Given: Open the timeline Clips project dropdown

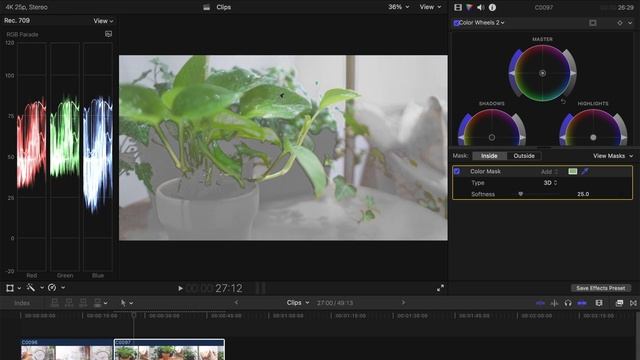Looking at the screenshot, I should (298, 303).
